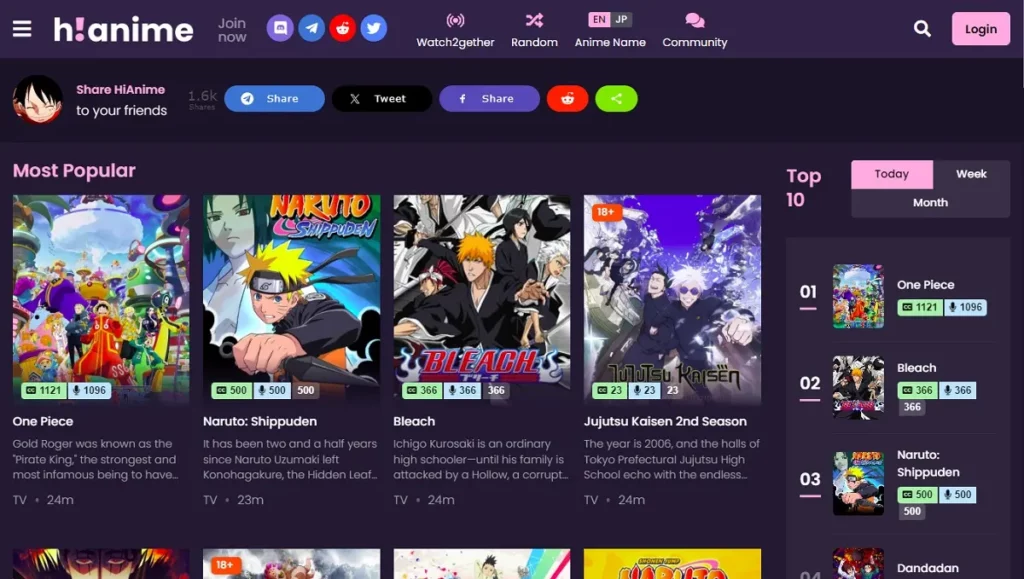
Task: Switch anime name to EN
Action: point(599,20)
